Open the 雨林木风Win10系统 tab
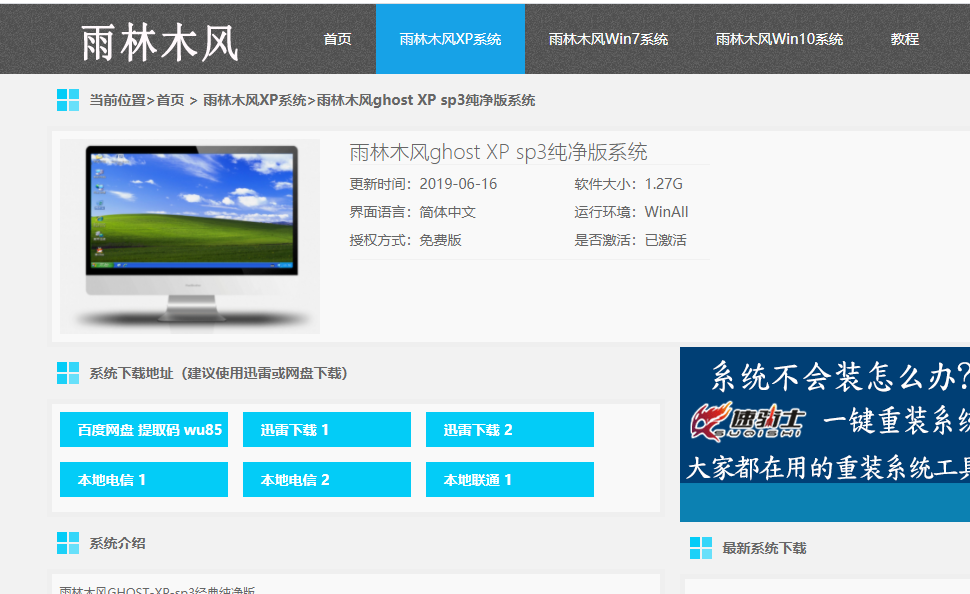This screenshot has width=970, height=594. pos(779,39)
